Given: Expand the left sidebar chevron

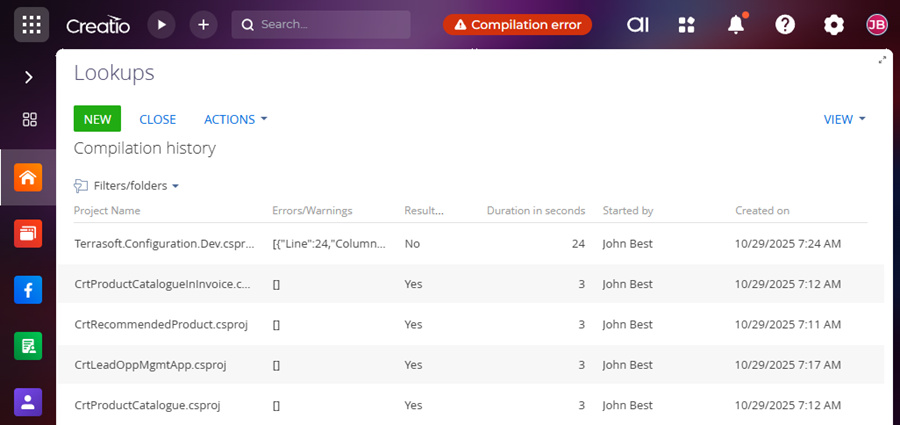Looking at the screenshot, I should [28, 77].
